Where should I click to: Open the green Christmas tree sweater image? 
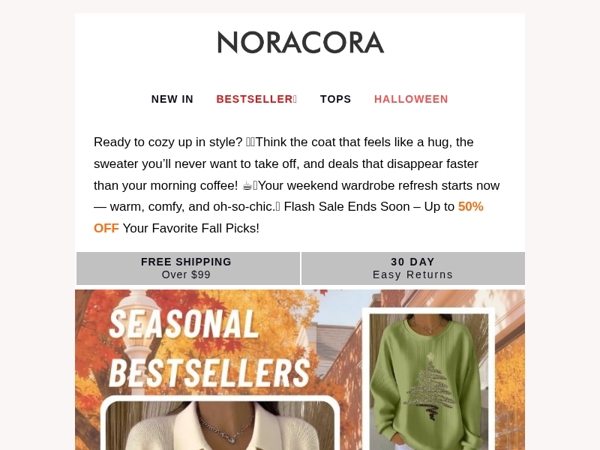(x=429, y=381)
